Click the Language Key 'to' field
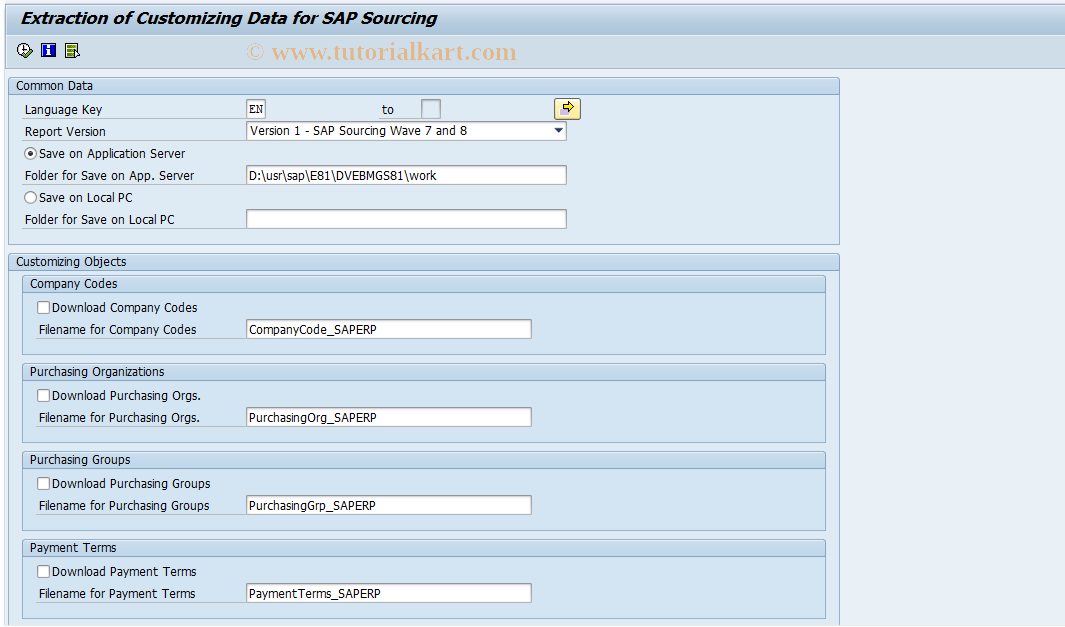This screenshot has width=1065, height=627. 431,109
